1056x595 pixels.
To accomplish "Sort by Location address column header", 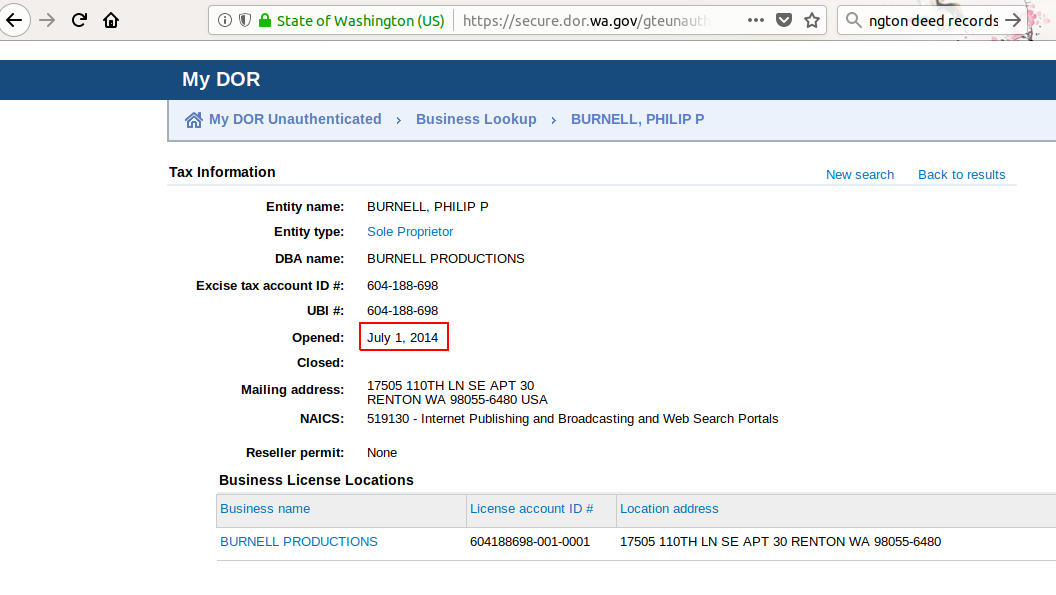I will click(669, 509).
